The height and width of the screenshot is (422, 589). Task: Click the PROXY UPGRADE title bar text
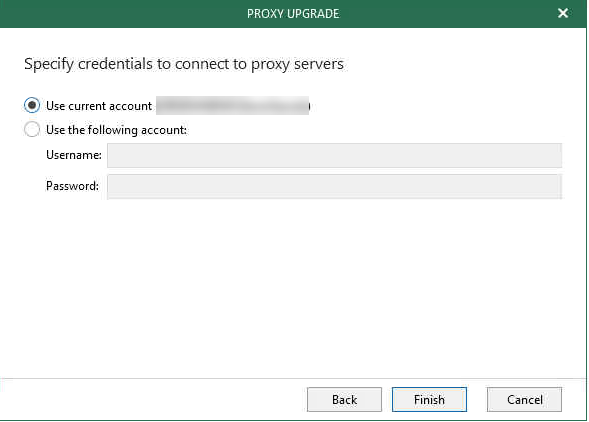pyautogui.click(x=293, y=14)
